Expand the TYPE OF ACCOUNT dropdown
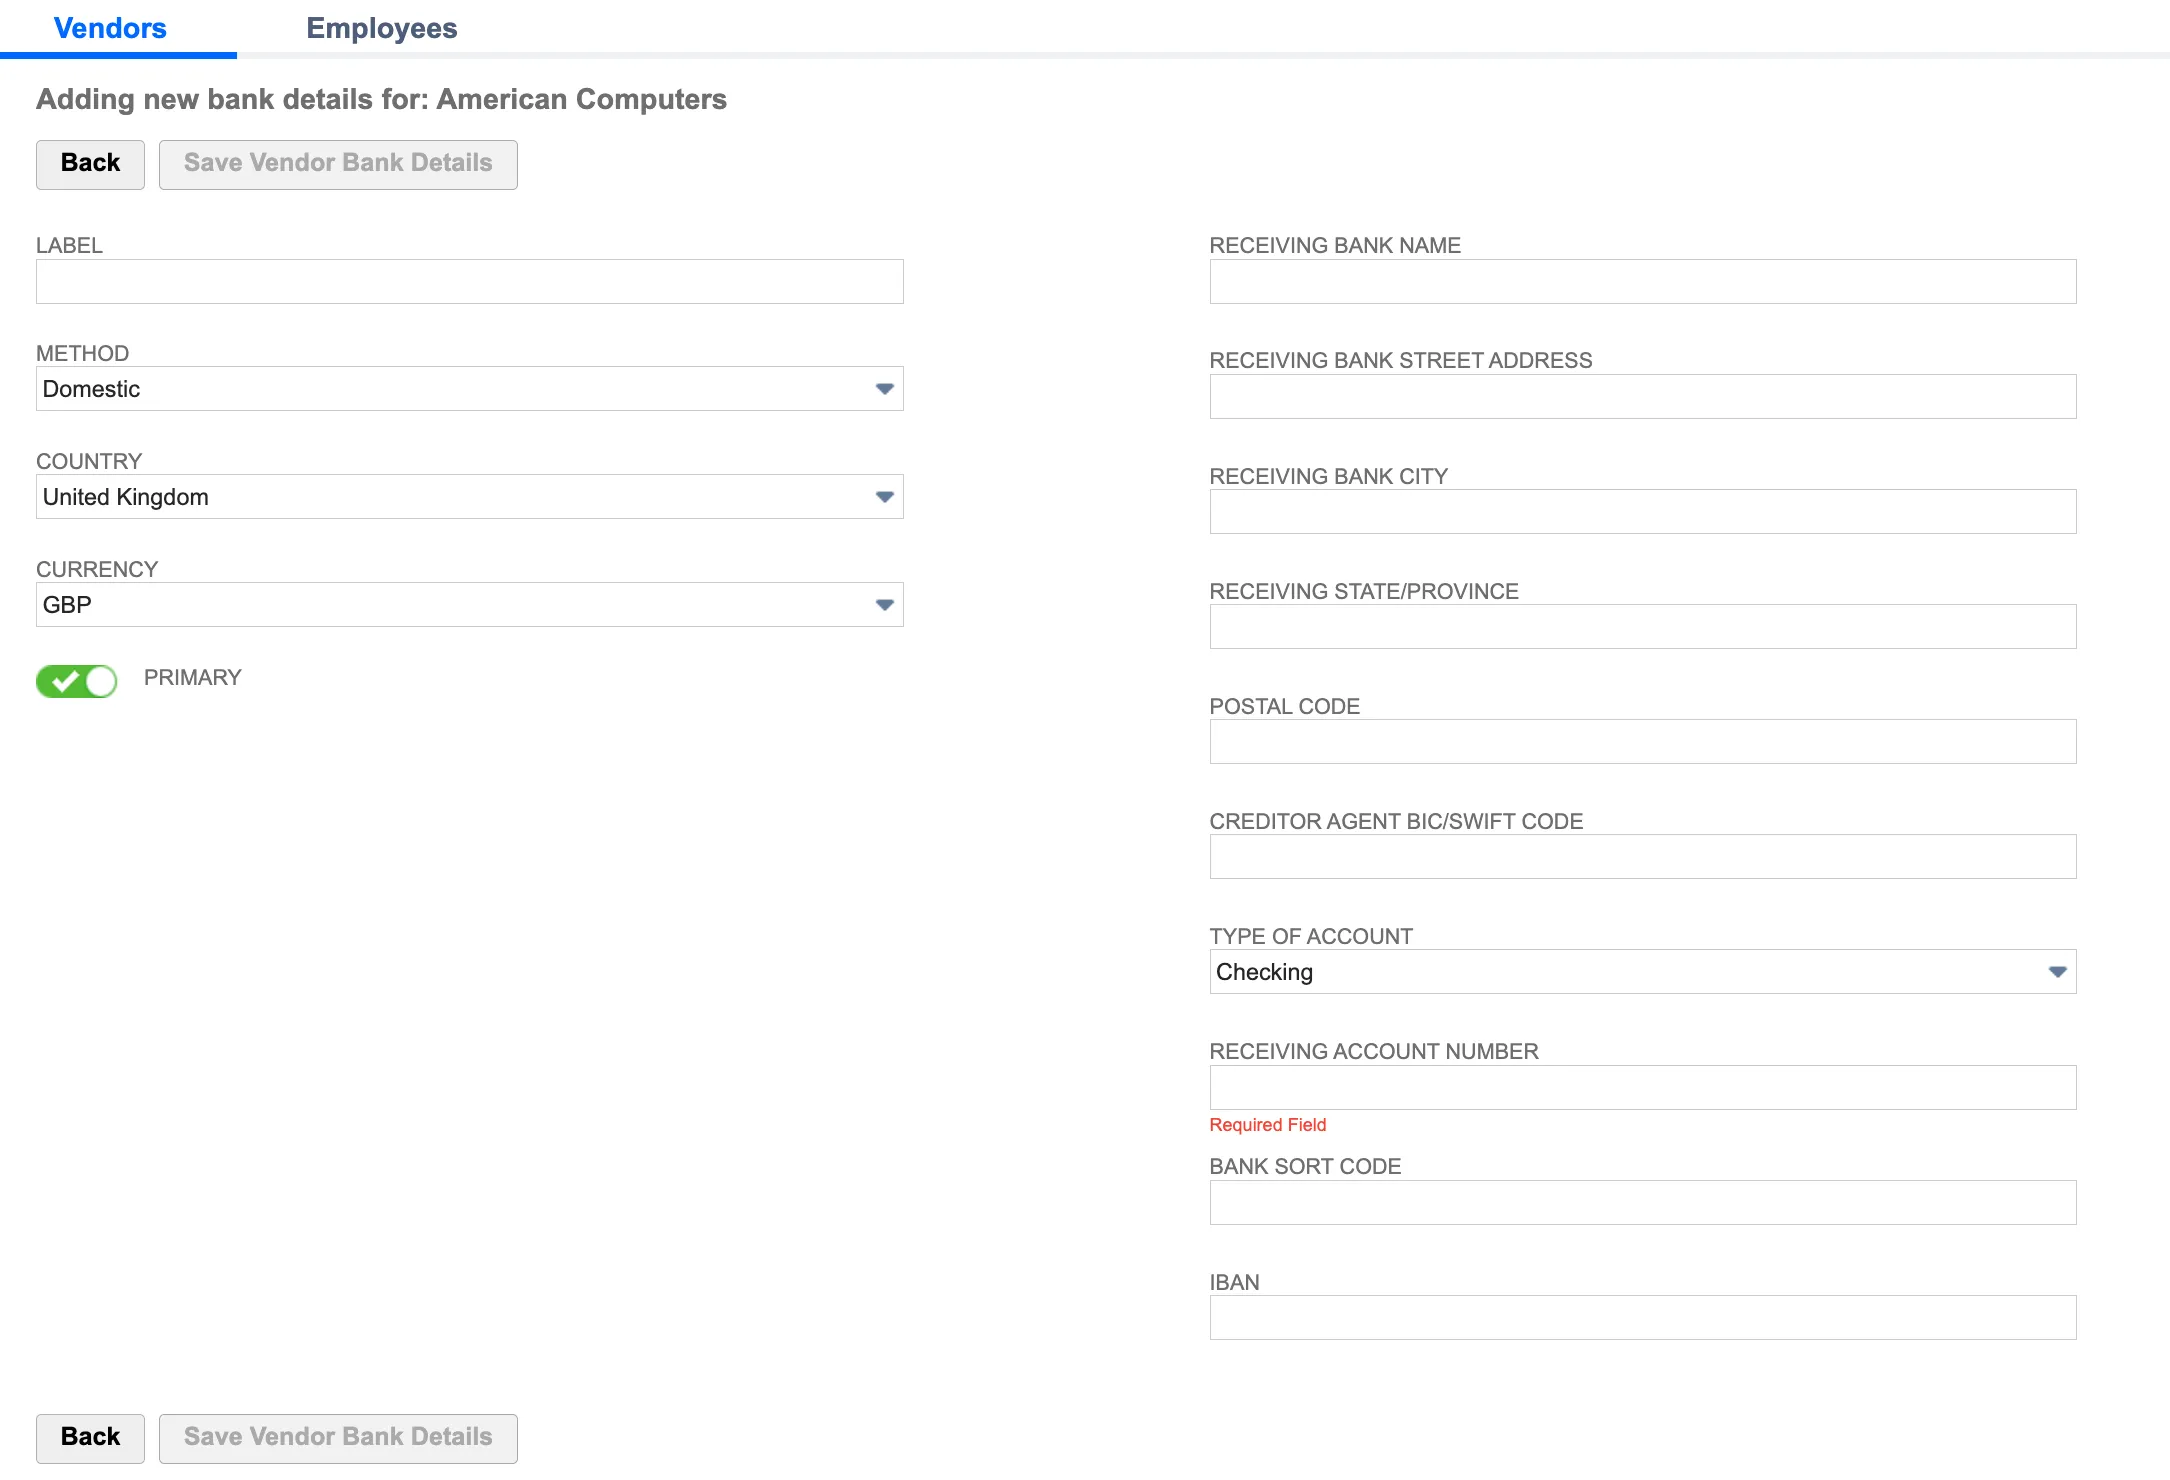 (1642, 972)
